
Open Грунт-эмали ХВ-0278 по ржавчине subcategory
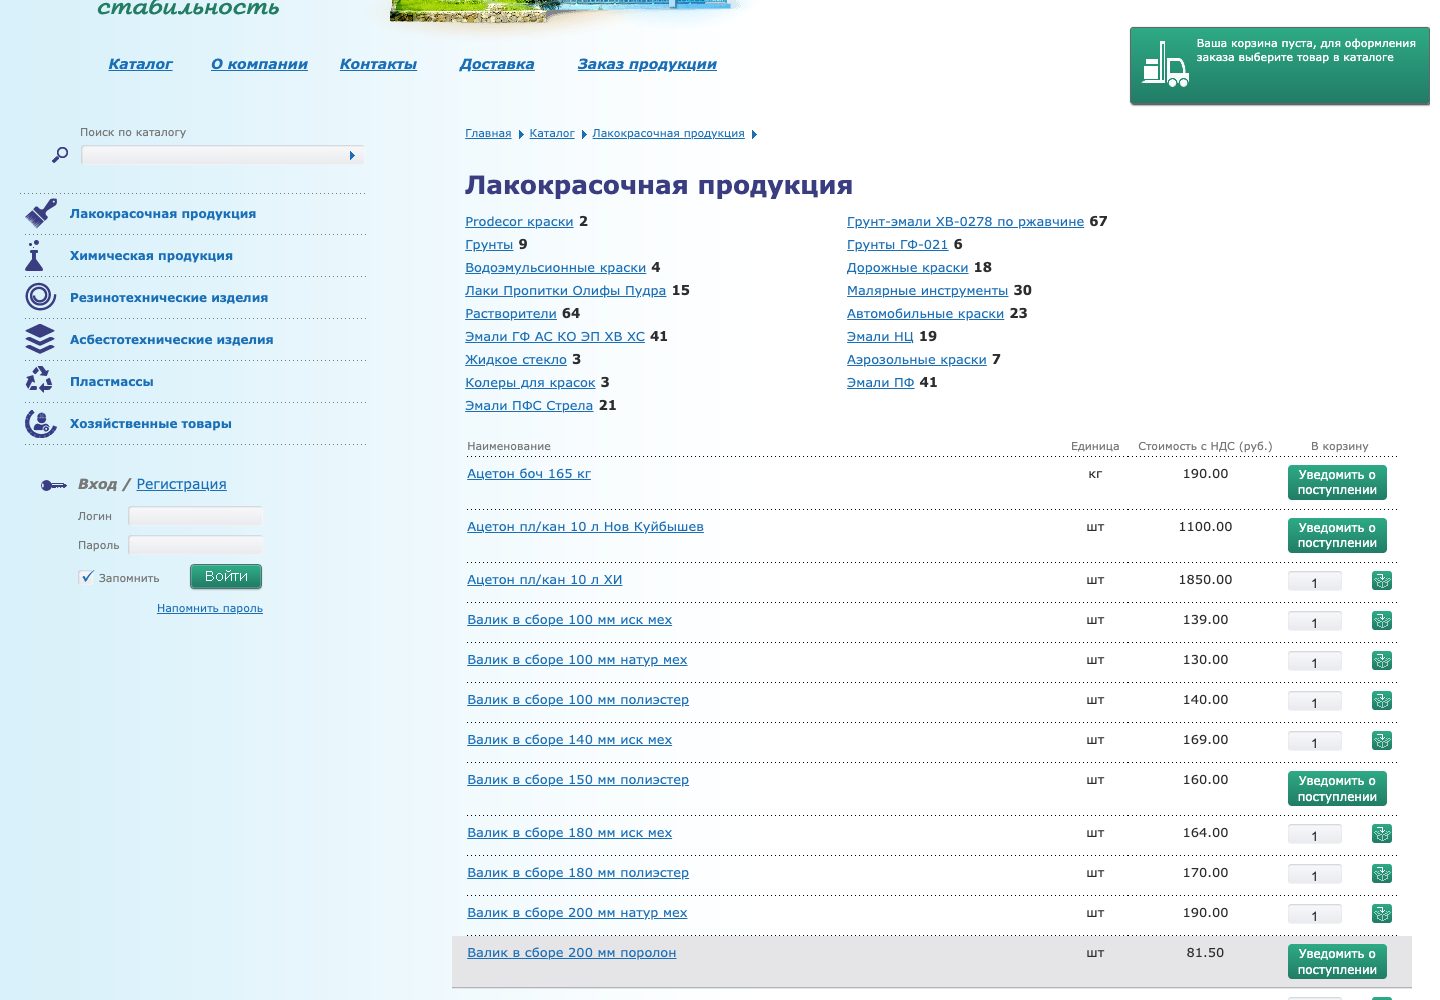point(965,221)
